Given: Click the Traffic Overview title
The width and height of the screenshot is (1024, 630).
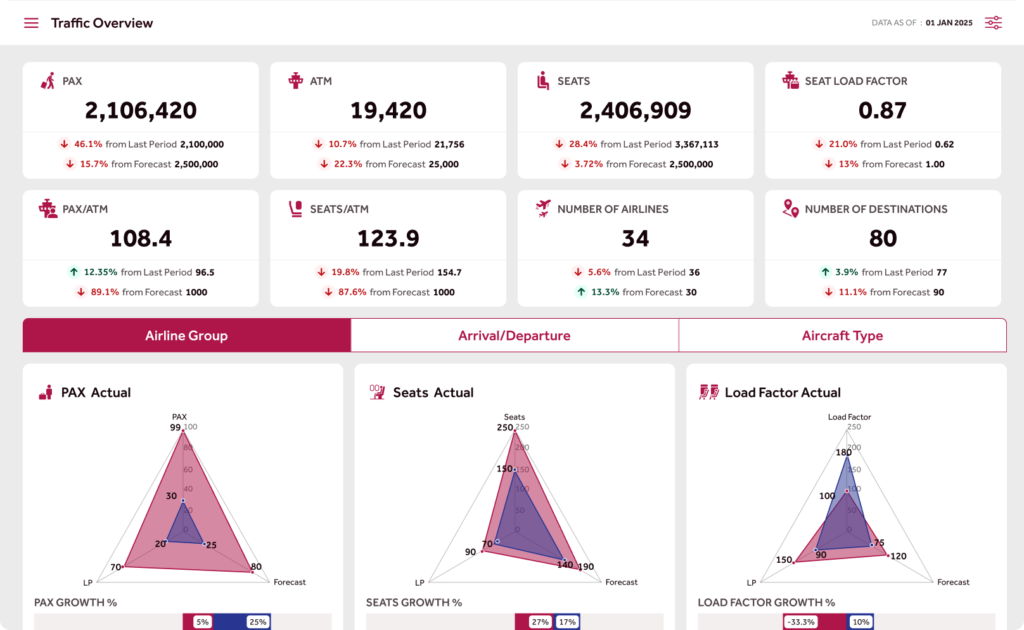Looking at the screenshot, I should 102,23.
